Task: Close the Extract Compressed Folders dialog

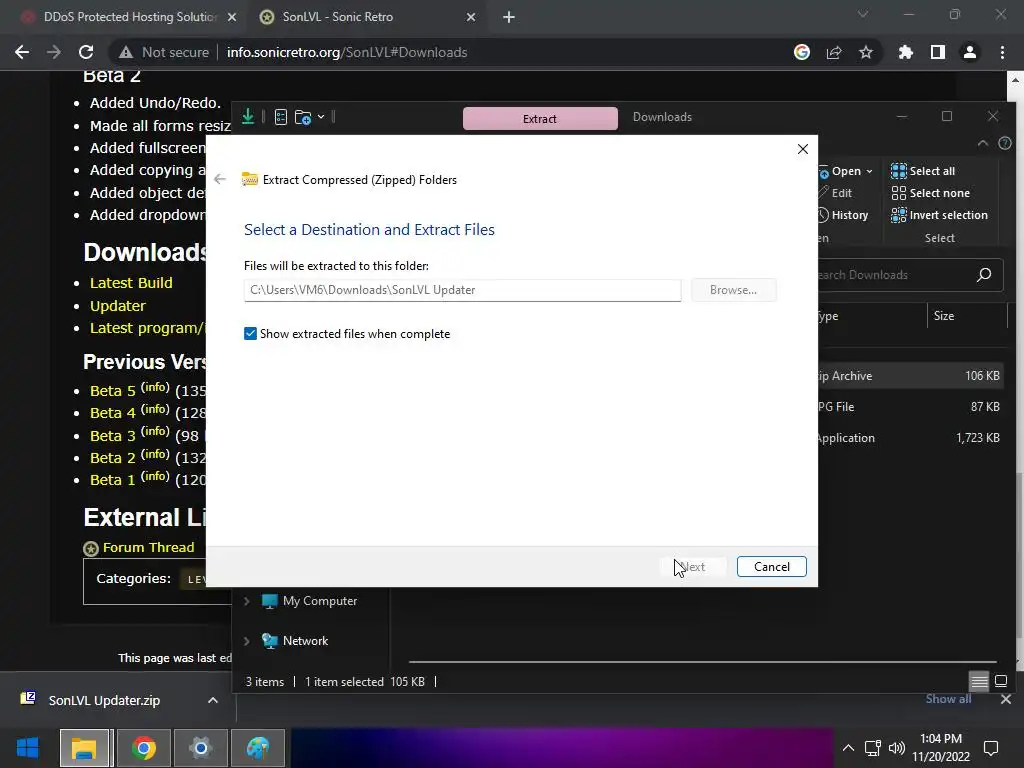Action: tap(803, 149)
